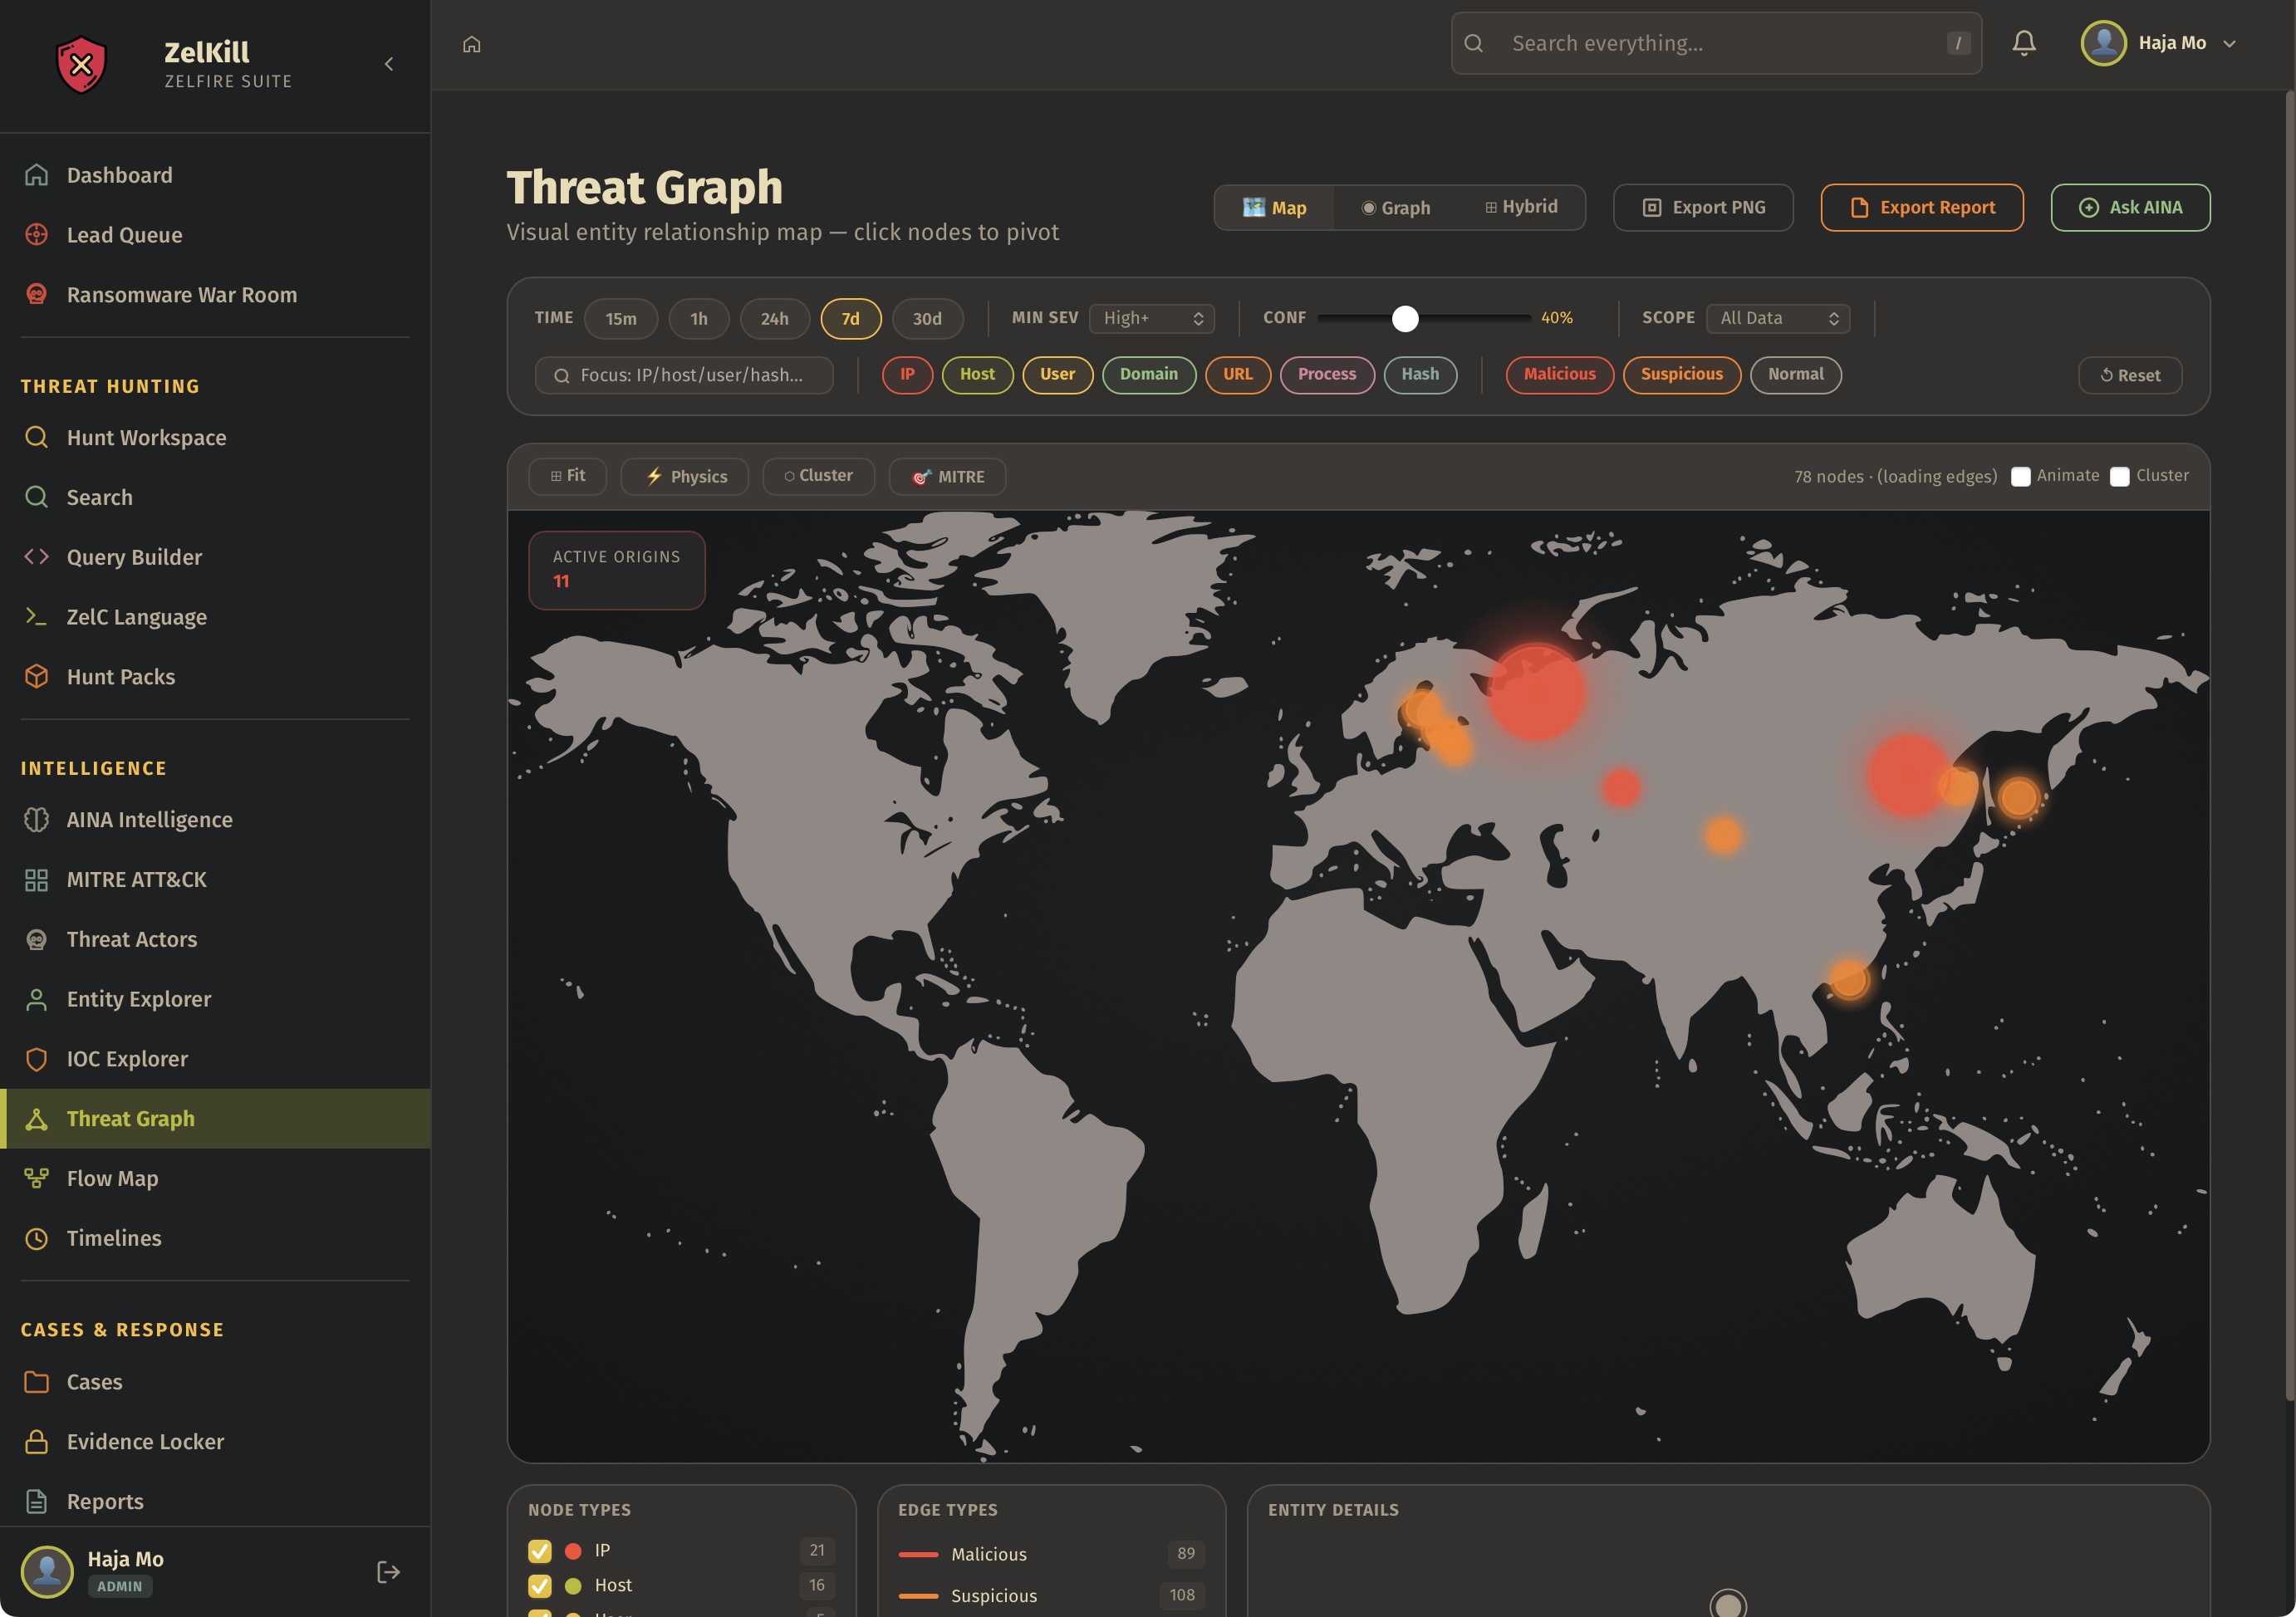
Task: Click the MITRE target toolbar button
Action: coord(947,476)
